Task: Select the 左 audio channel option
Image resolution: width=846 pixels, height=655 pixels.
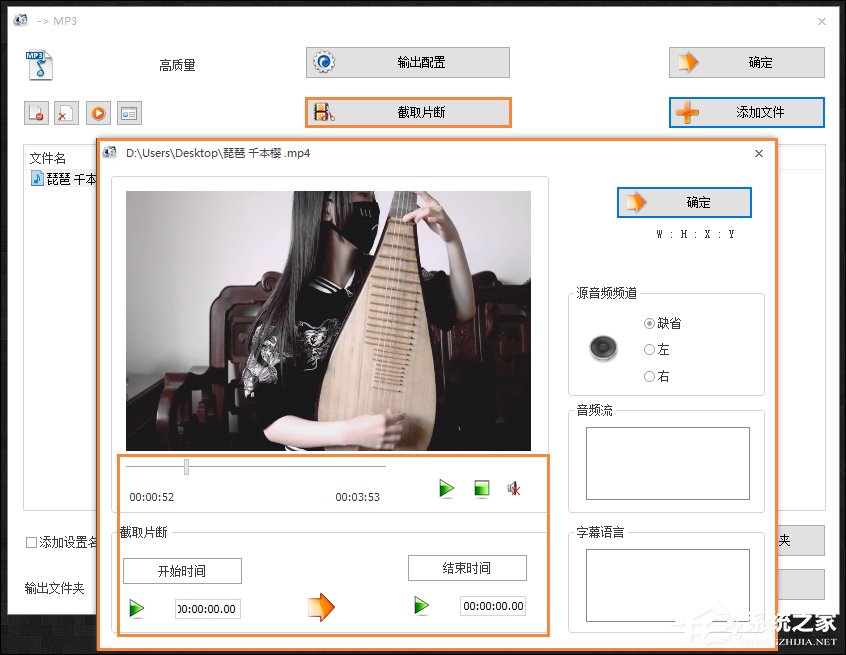Action: click(650, 350)
